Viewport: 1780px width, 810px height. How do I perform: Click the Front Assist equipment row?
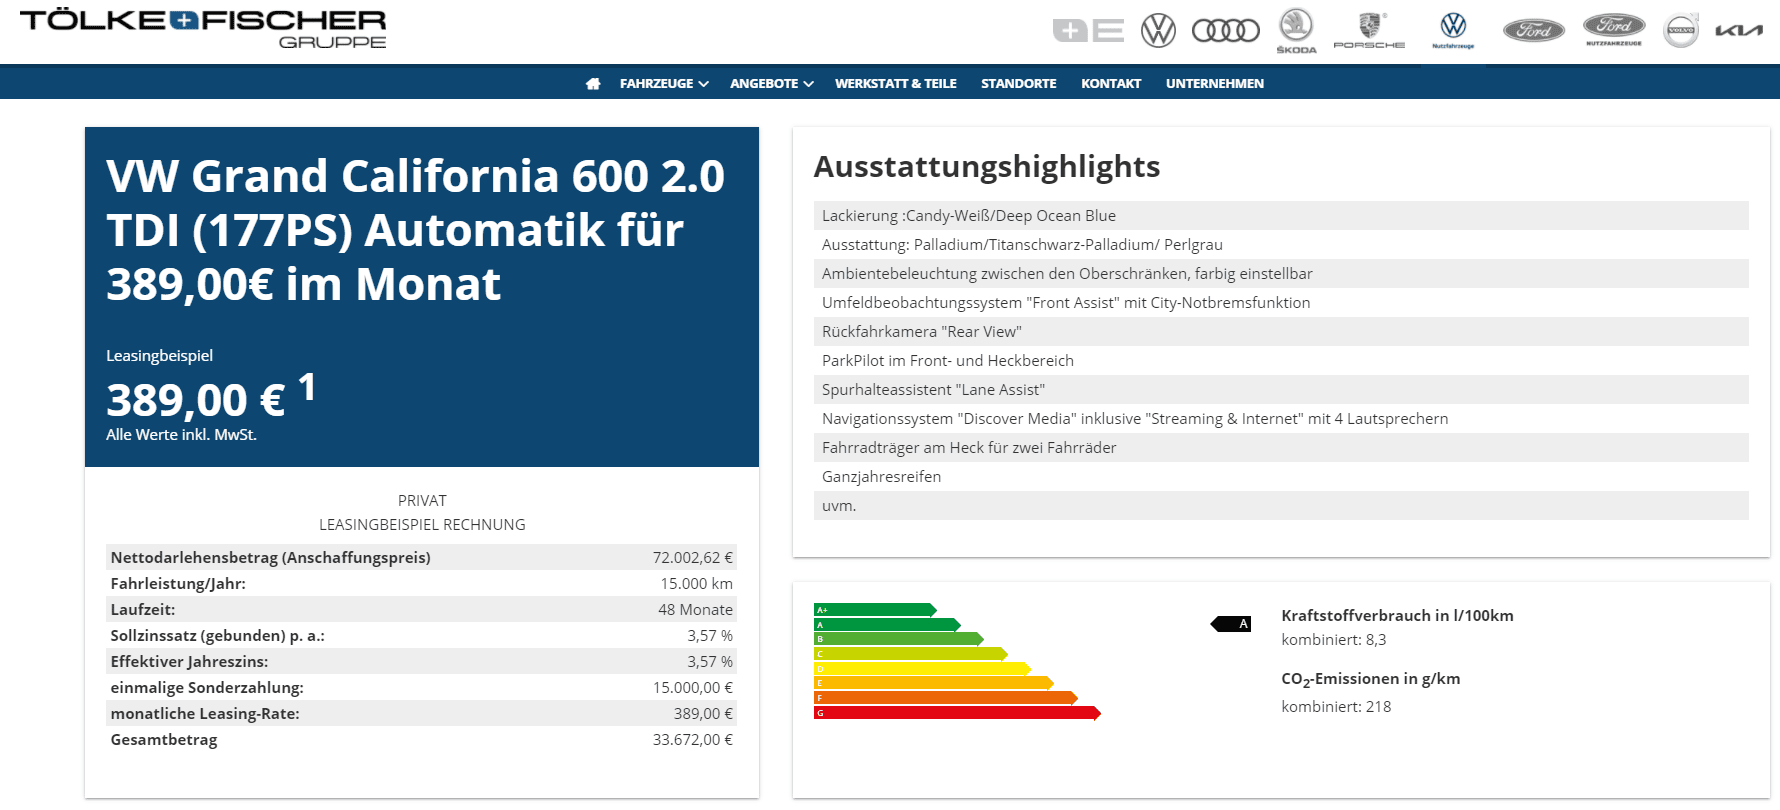point(1281,303)
